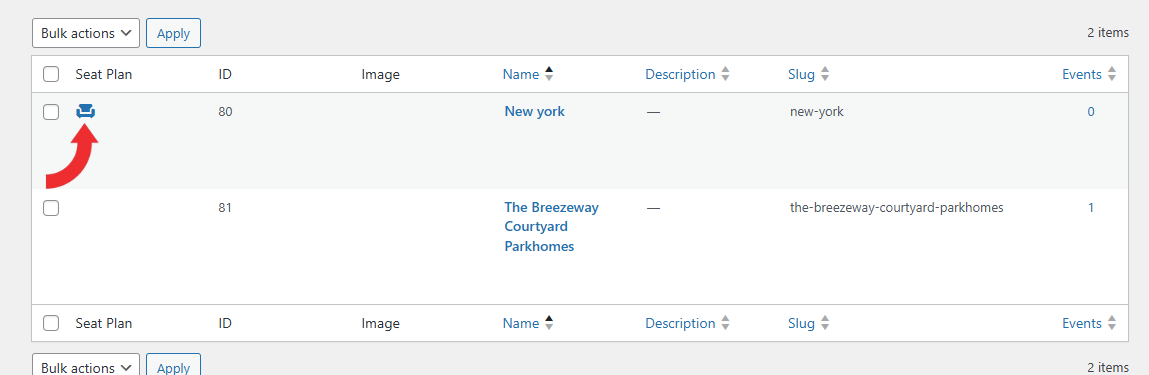Click the header Seat Plan column label

click(103, 74)
